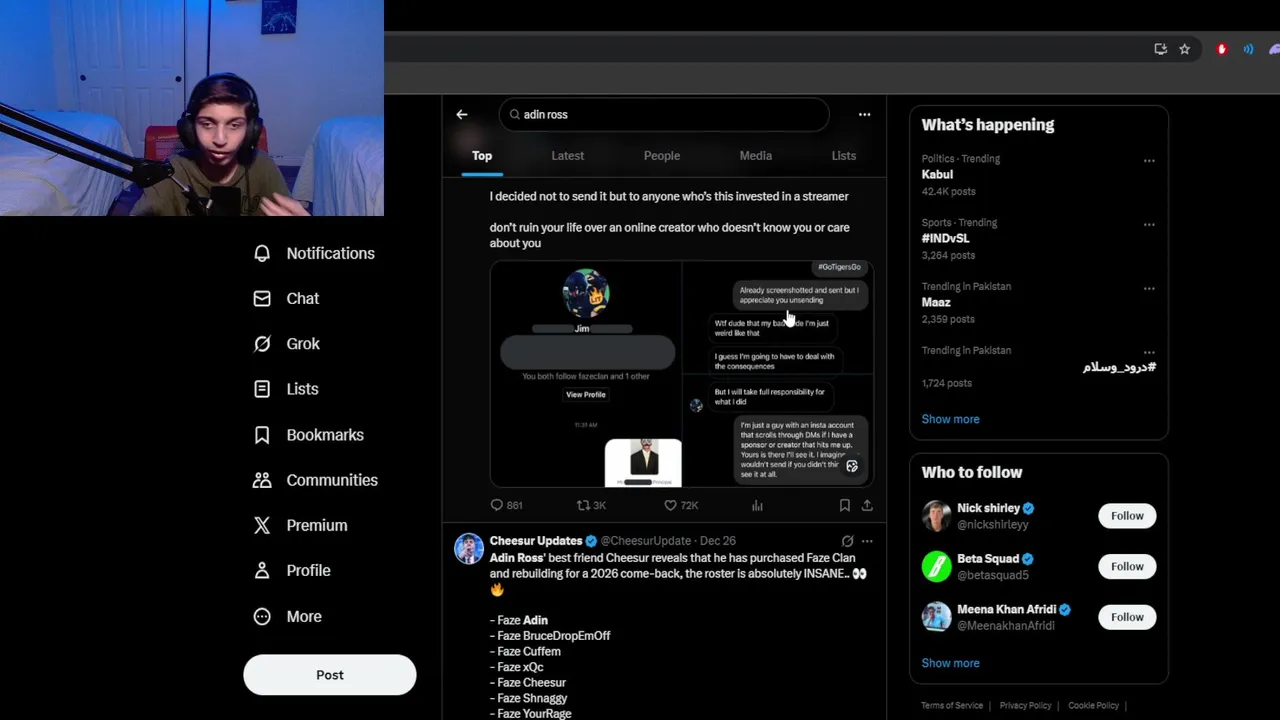Open DM conversation screenshot image
This screenshot has height=720, width=1280.
pyautogui.click(x=778, y=374)
